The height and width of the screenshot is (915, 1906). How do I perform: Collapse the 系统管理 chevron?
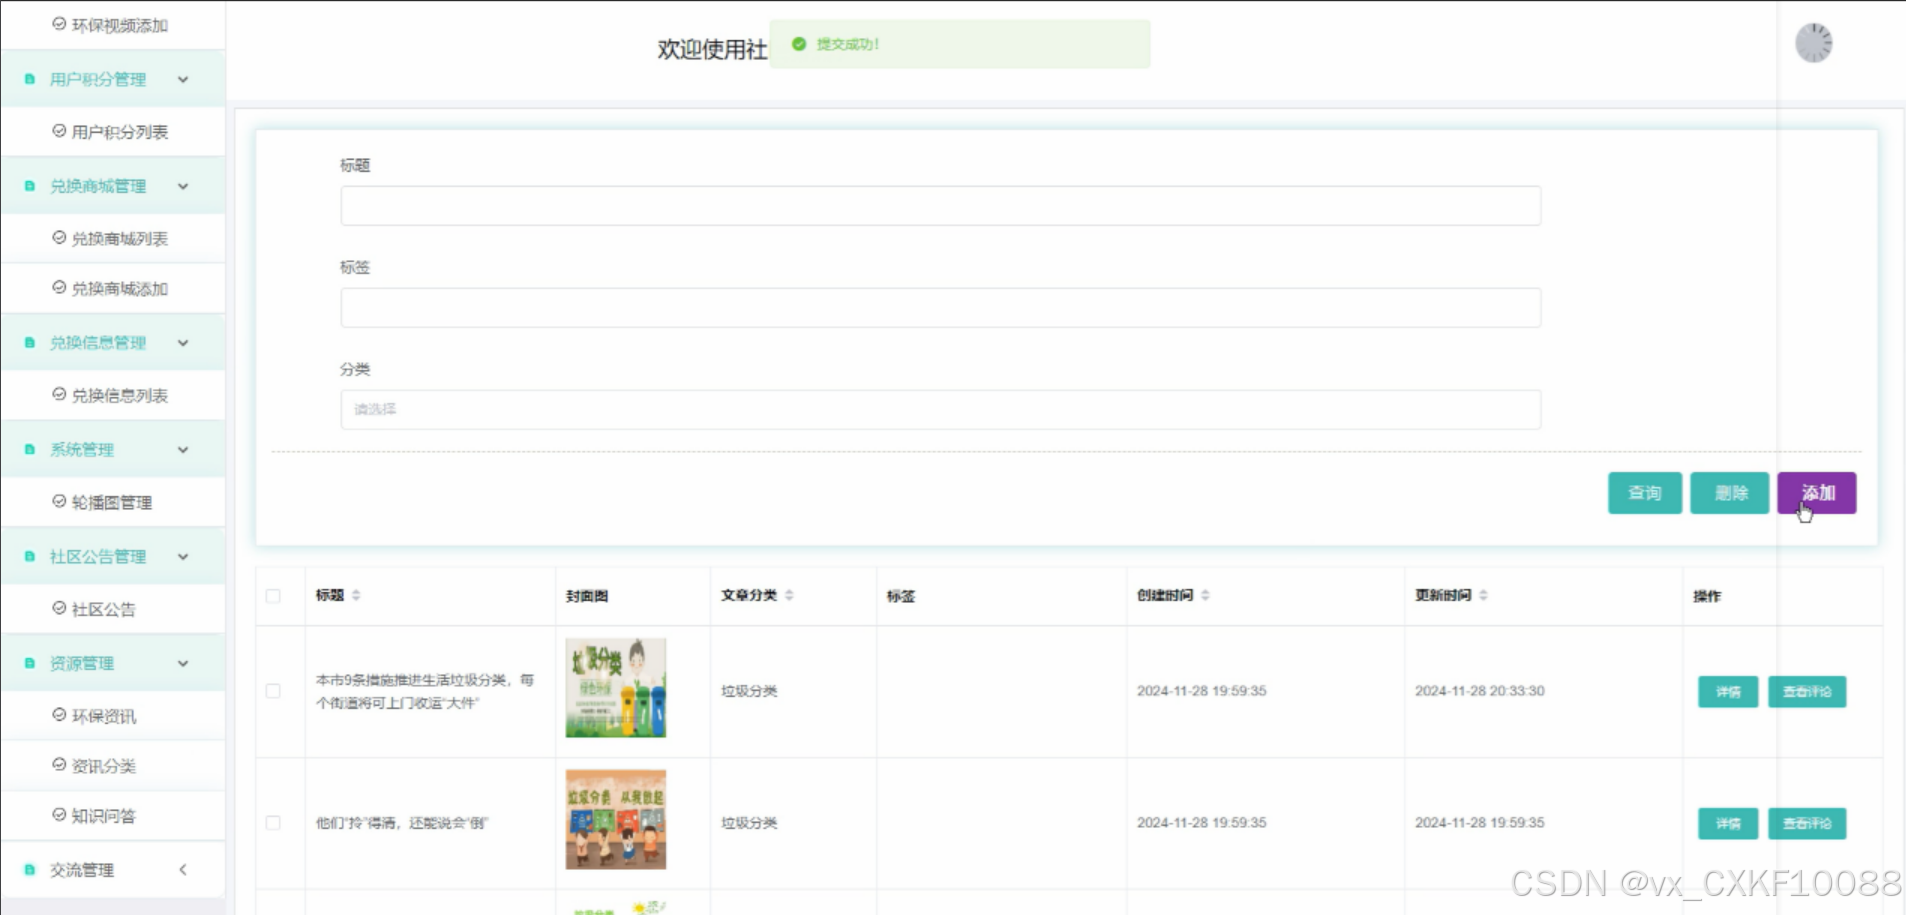coord(183,450)
